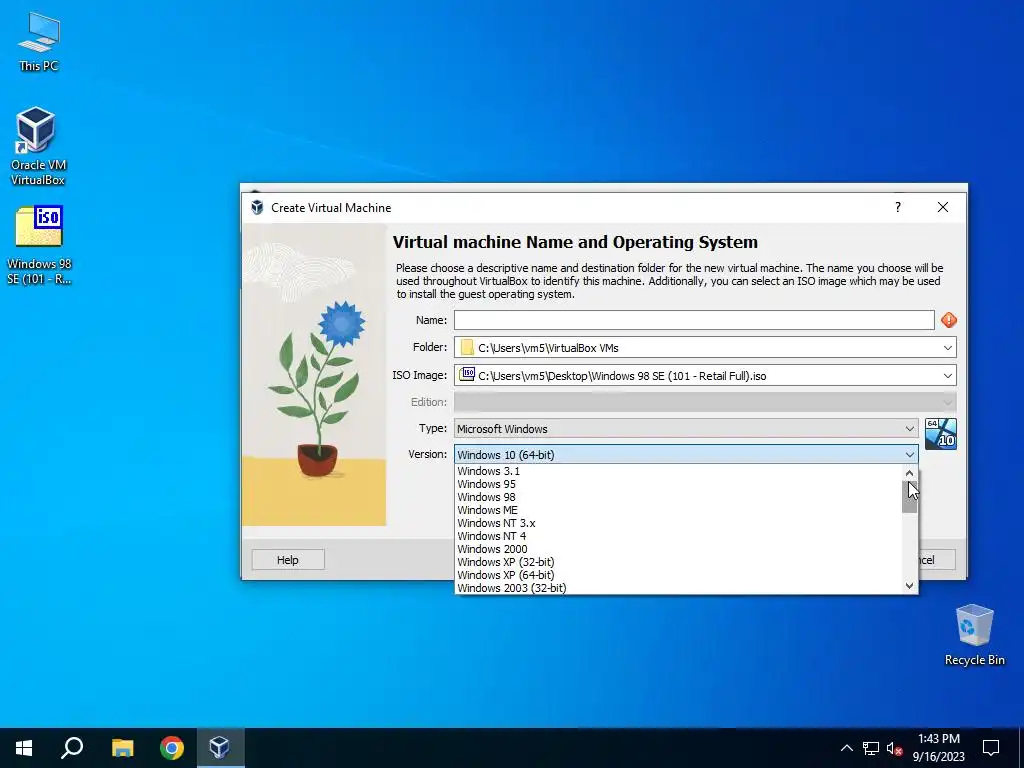The image size is (1024, 768).
Task: Open File Explorer from taskbar
Action: (x=122, y=748)
